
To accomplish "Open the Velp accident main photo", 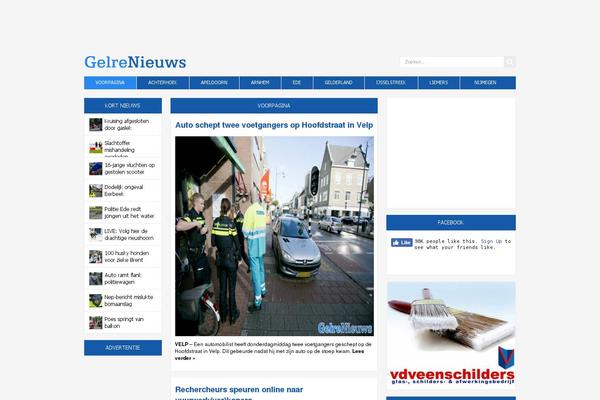I will coord(274,236).
